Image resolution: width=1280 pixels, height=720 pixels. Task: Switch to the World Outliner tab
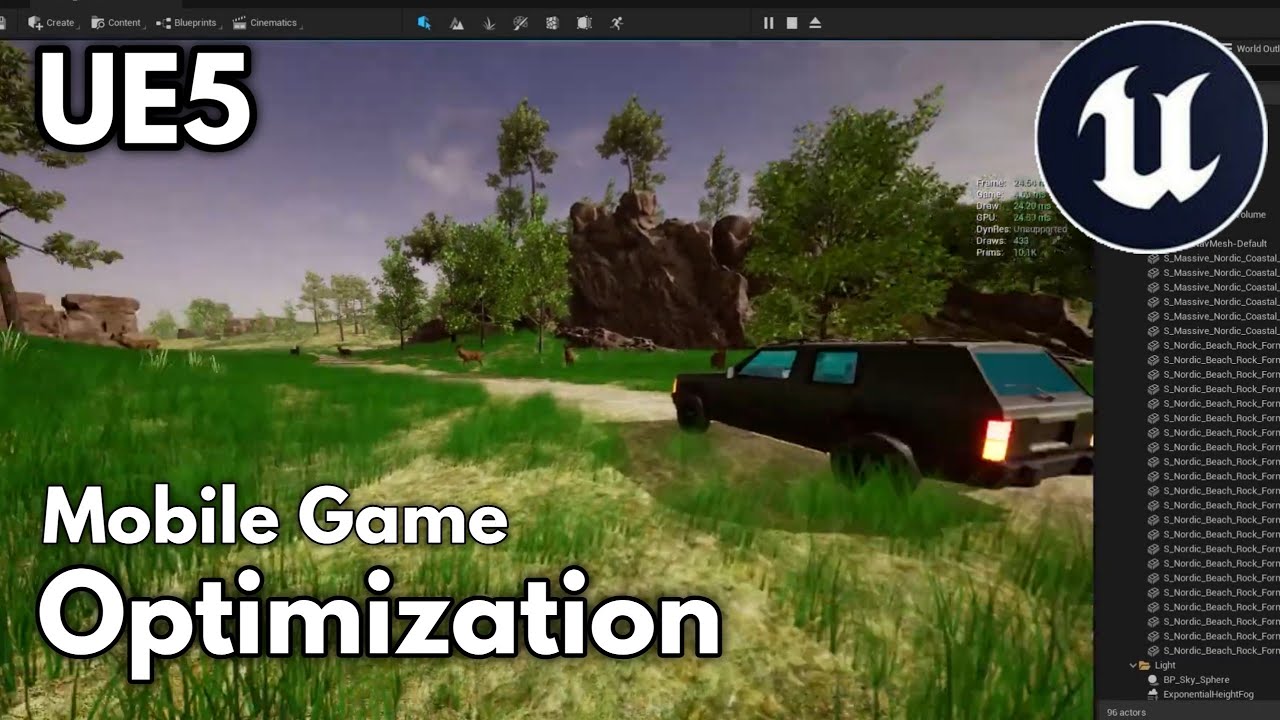click(x=1250, y=48)
